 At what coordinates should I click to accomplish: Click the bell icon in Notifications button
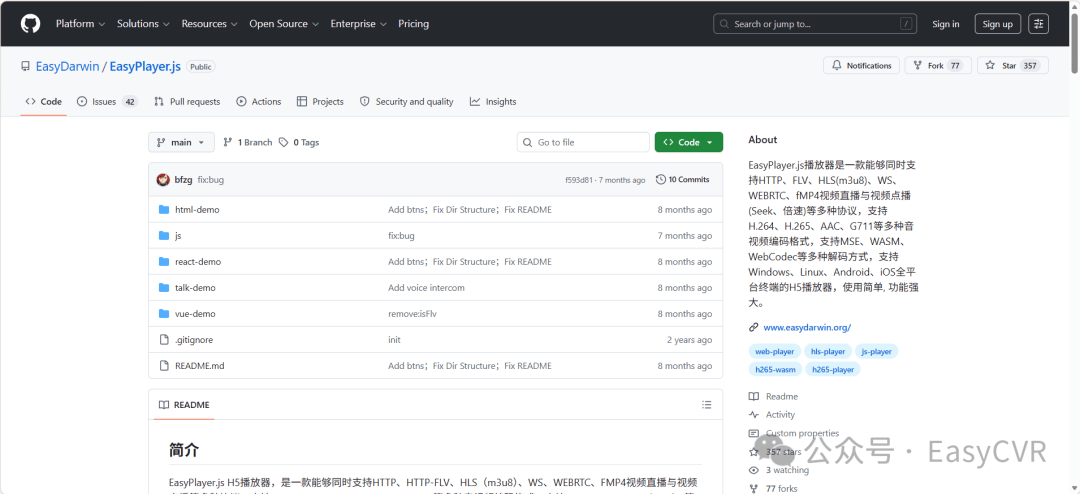pyautogui.click(x=837, y=65)
